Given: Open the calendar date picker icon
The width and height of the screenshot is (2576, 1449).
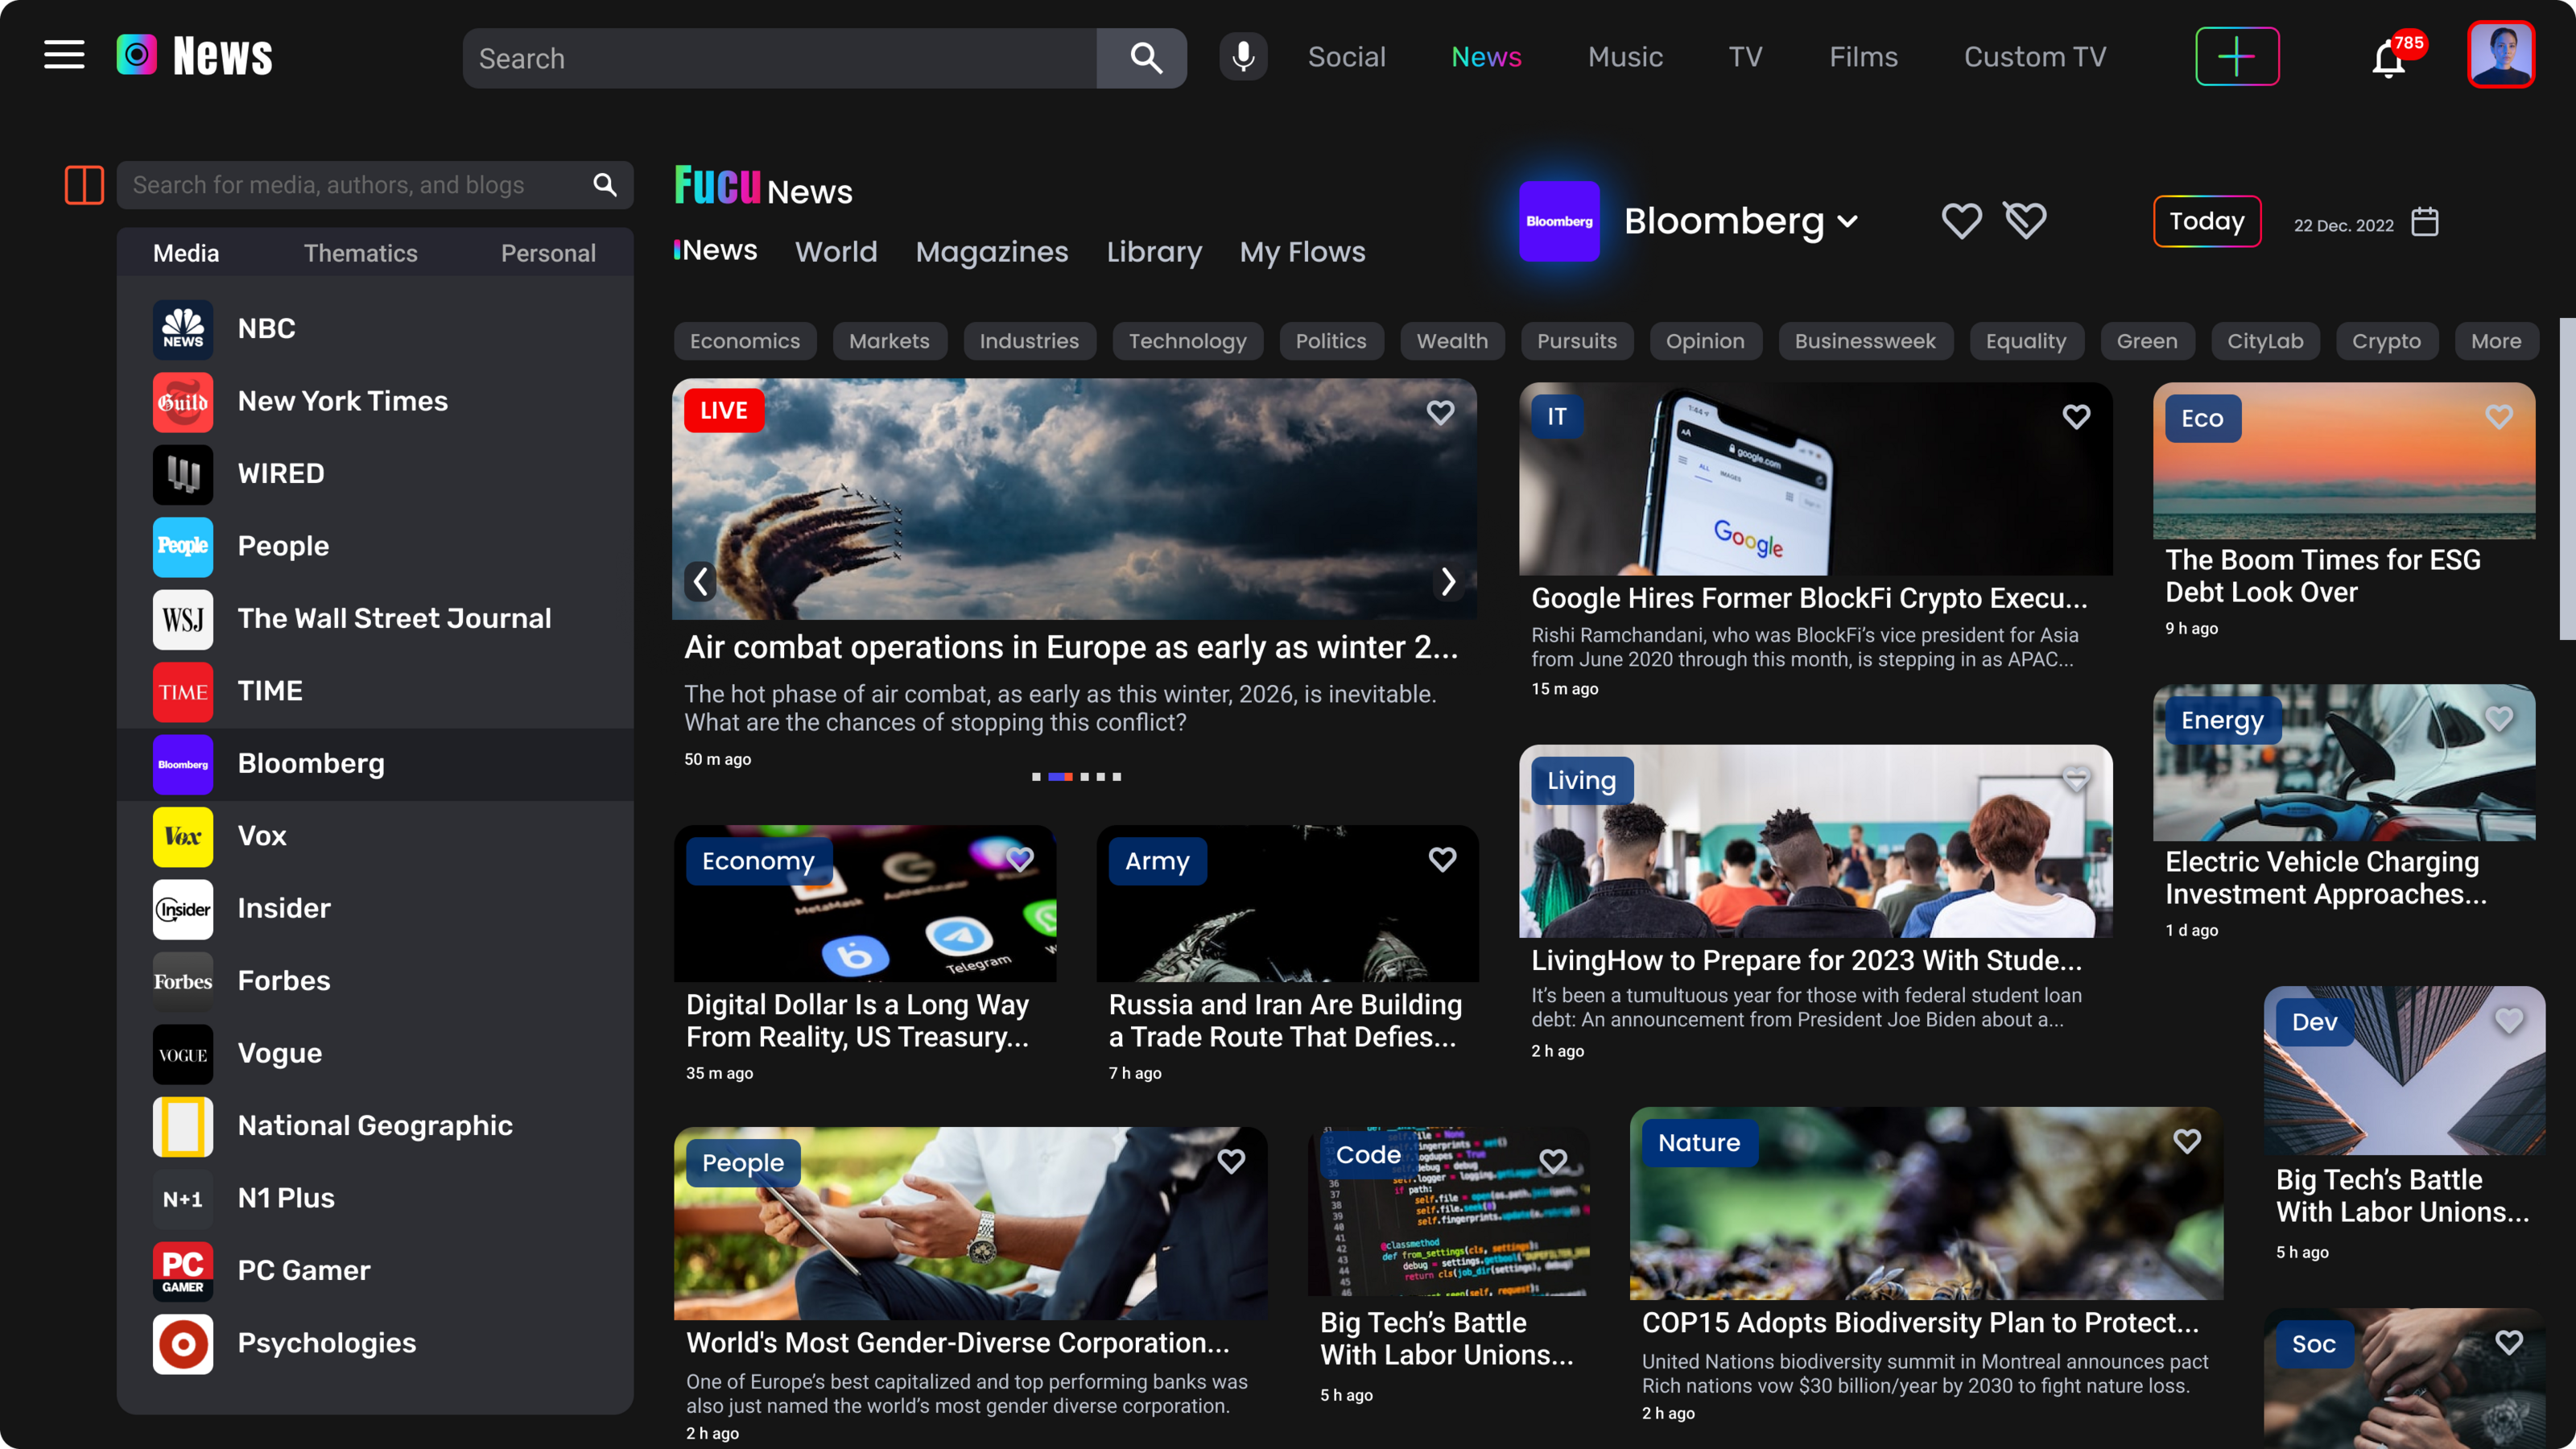Looking at the screenshot, I should pyautogui.click(x=2425, y=222).
